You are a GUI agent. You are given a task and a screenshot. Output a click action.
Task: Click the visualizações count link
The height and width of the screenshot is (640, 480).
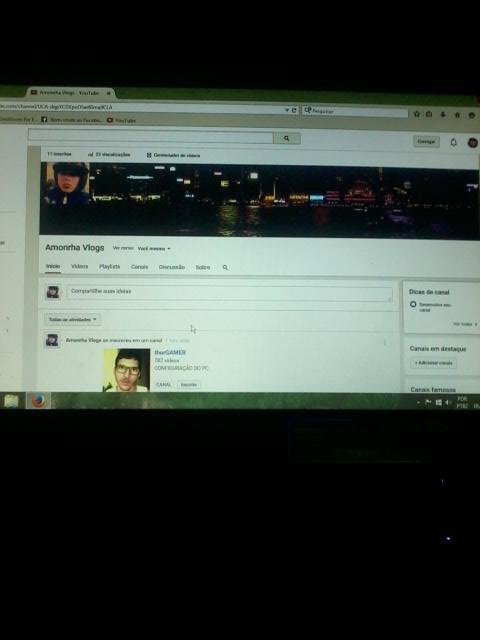click(109, 155)
